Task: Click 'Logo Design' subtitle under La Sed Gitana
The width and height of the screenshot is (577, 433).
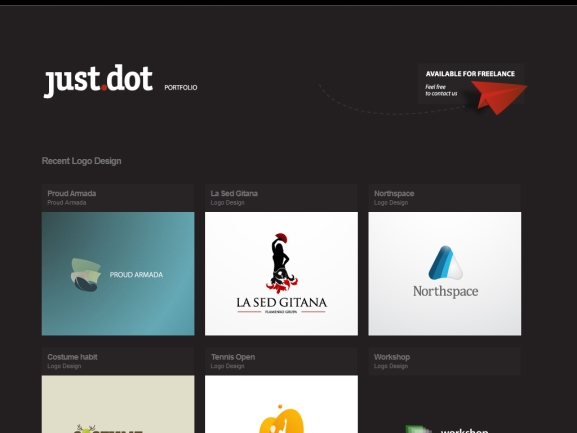Action: click(x=227, y=203)
